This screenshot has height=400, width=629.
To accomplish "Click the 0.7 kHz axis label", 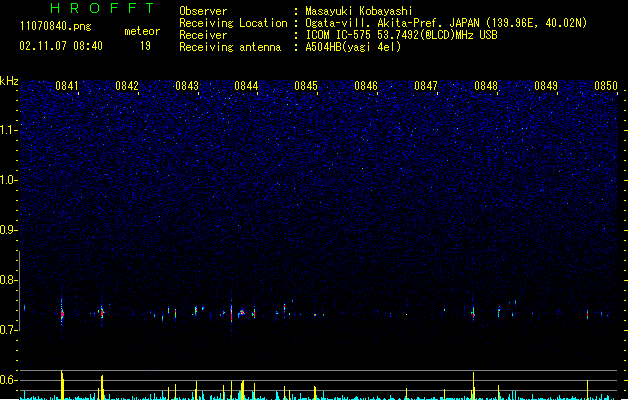I will (8, 330).
